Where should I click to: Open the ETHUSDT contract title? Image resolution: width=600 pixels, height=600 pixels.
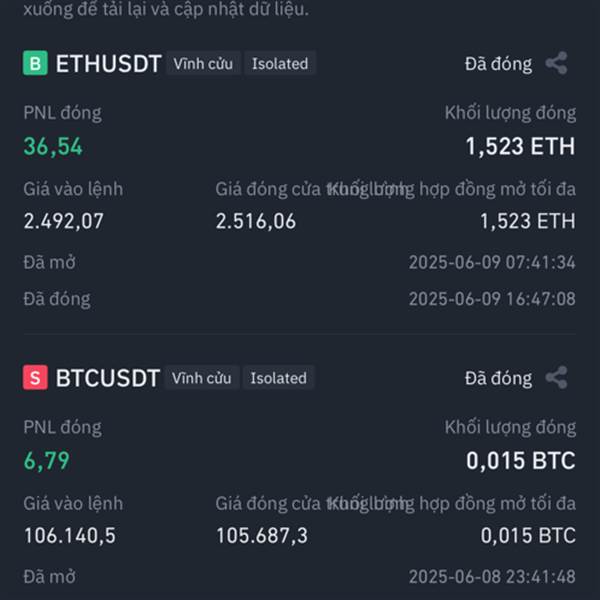click(x=108, y=64)
